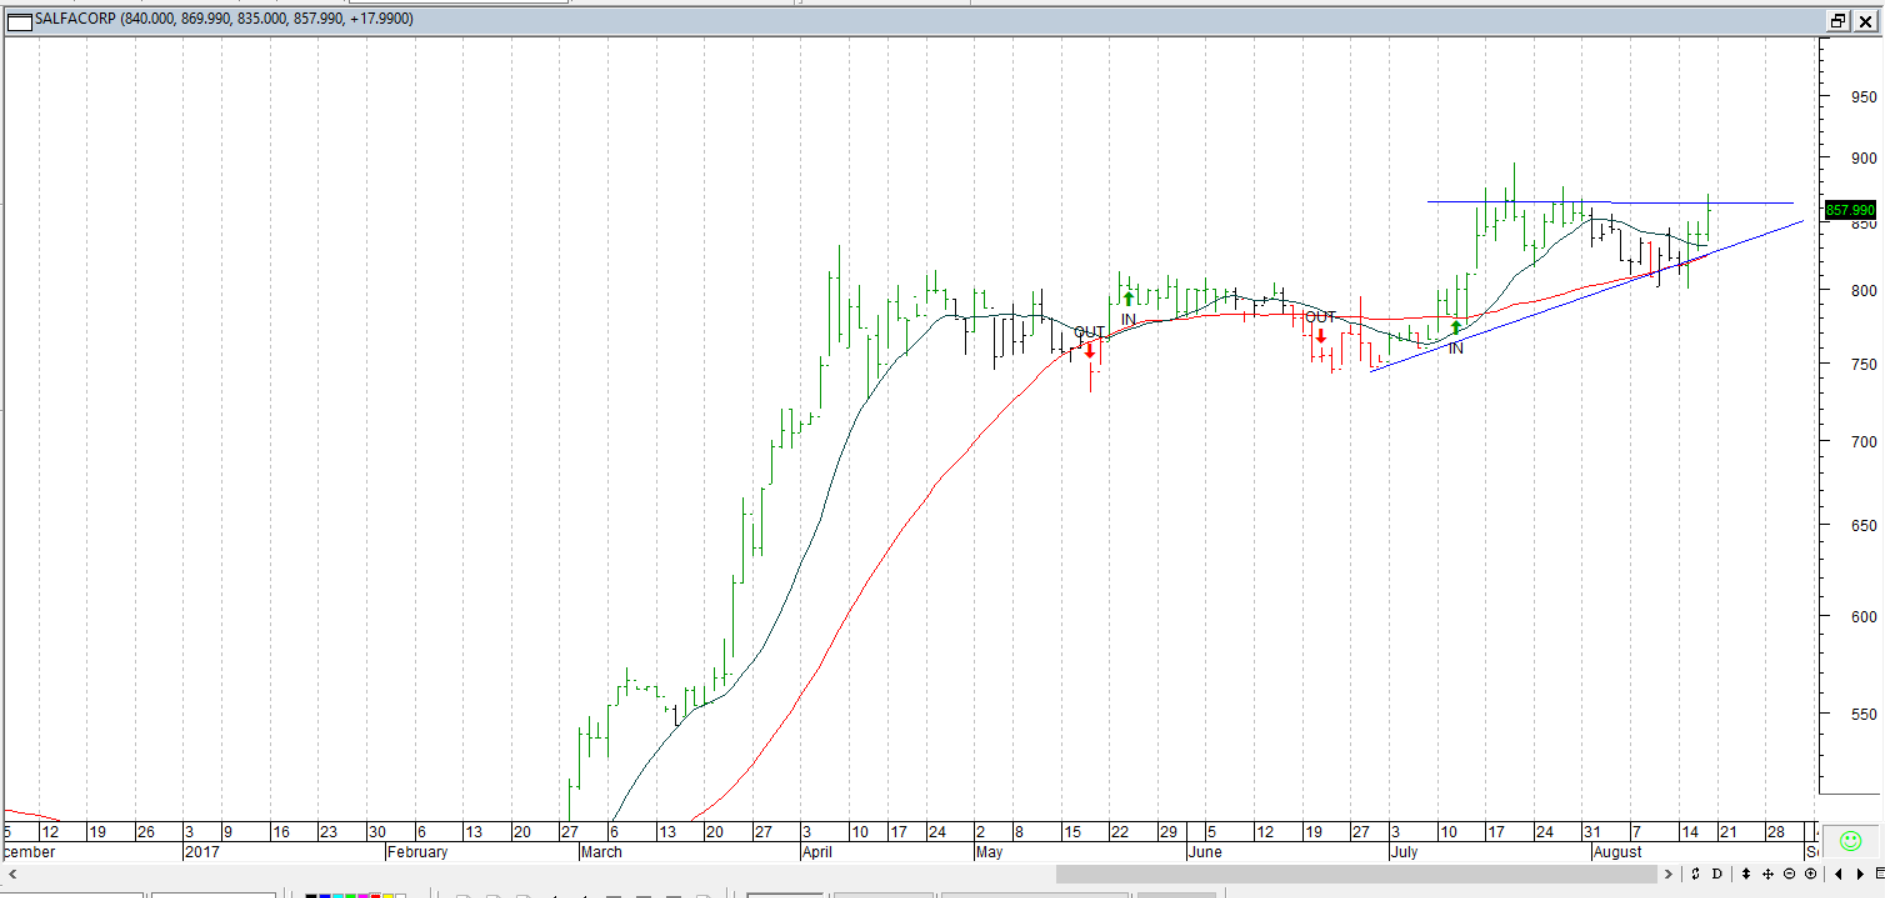Click the SALFACORP price summary title text

click(224, 19)
